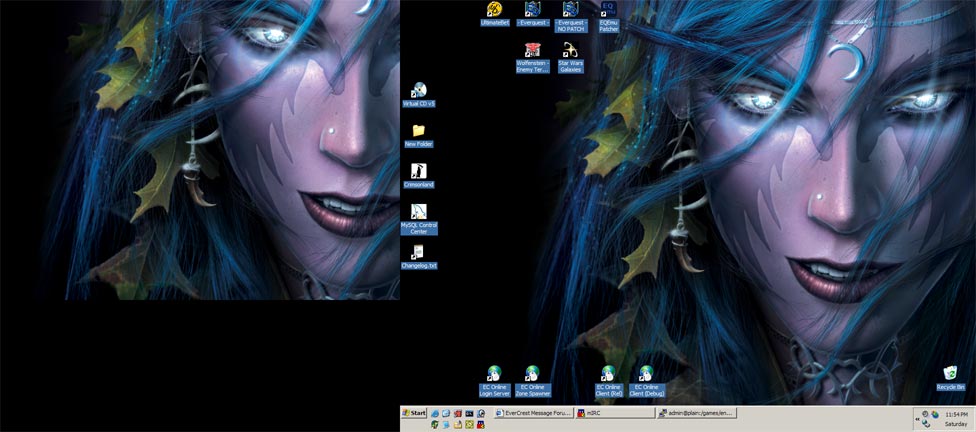
Task: Select the UltimateBet desktop shortcut
Action: 495,14
